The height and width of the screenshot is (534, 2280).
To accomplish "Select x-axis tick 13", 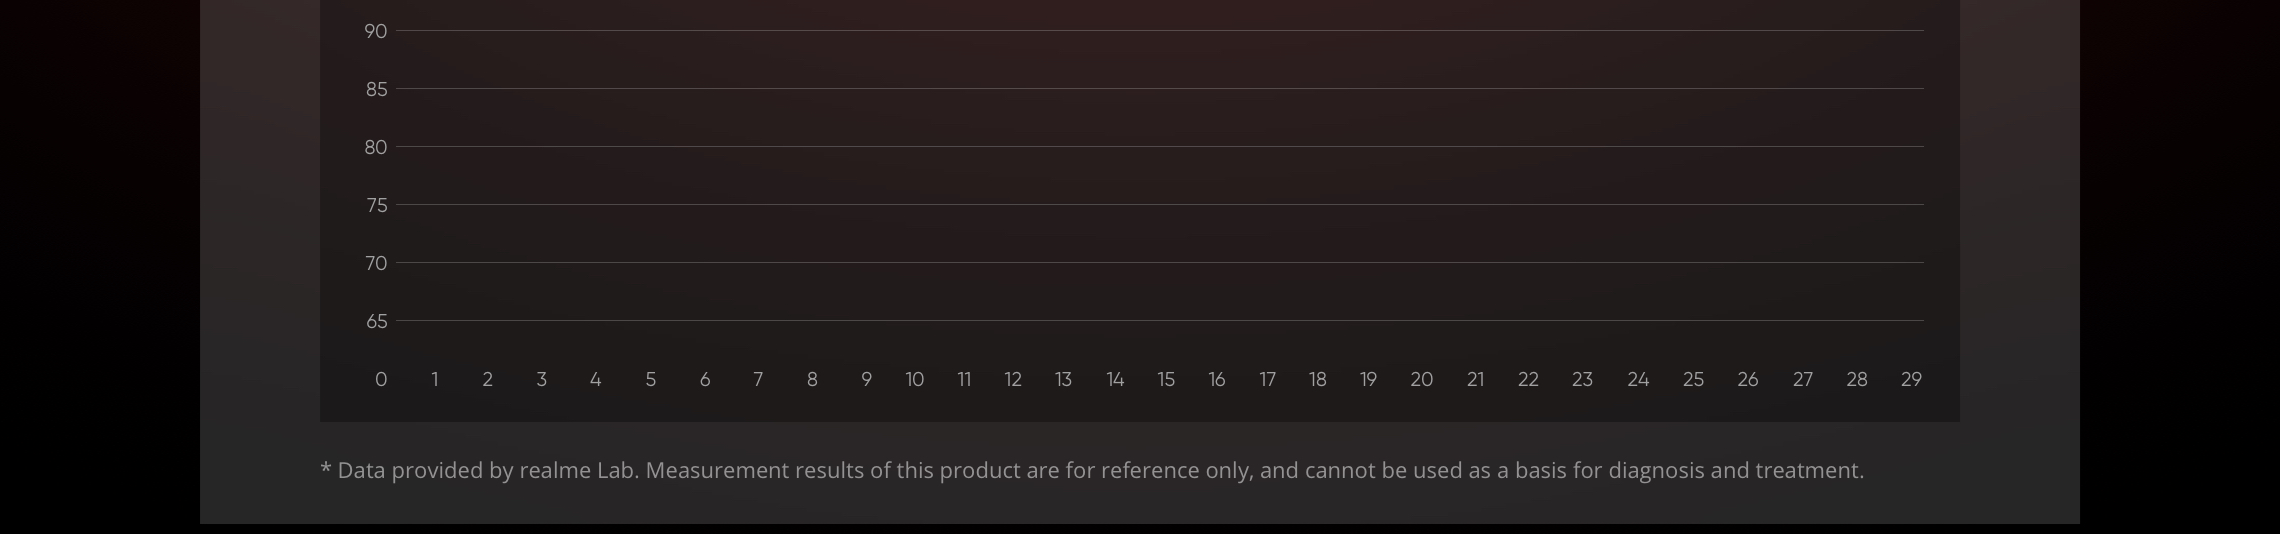I will click(x=1063, y=380).
